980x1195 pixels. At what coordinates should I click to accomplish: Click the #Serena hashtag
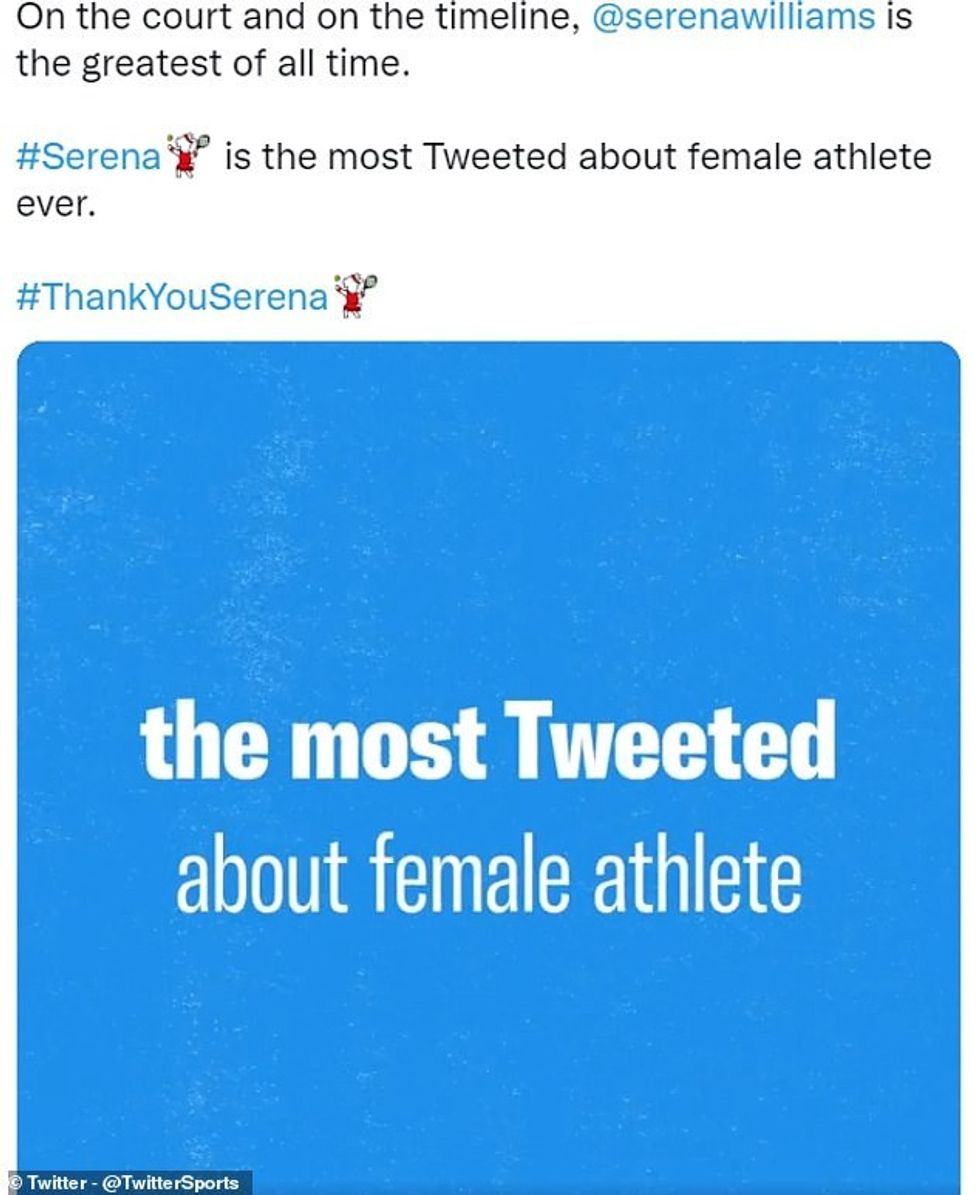pyautogui.click(x=89, y=157)
